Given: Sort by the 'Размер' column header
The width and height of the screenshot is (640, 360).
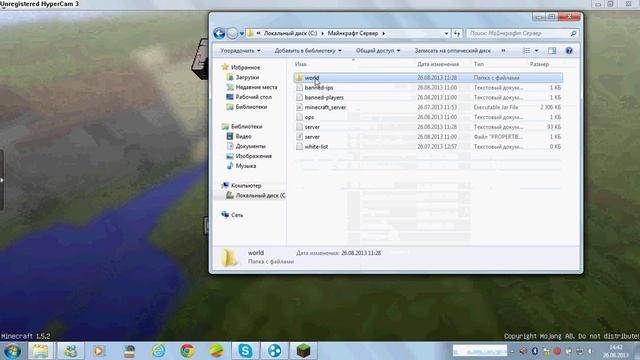Looking at the screenshot, I should (x=539, y=64).
